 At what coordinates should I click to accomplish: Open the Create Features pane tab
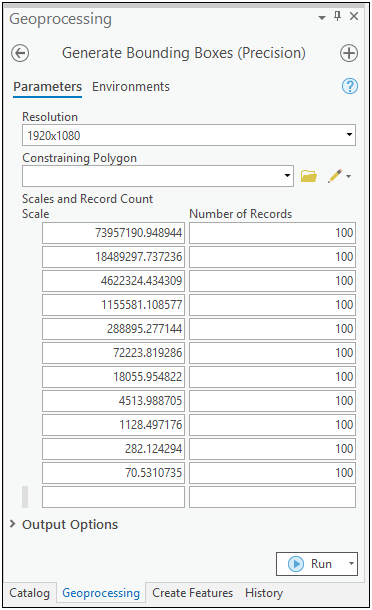pos(192,593)
